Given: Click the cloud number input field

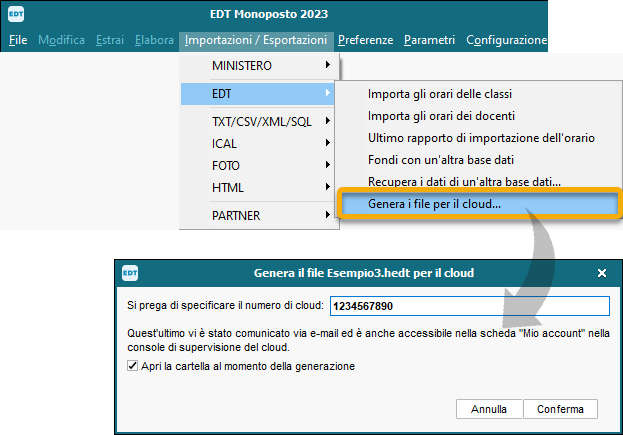Looking at the screenshot, I should [x=470, y=306].
